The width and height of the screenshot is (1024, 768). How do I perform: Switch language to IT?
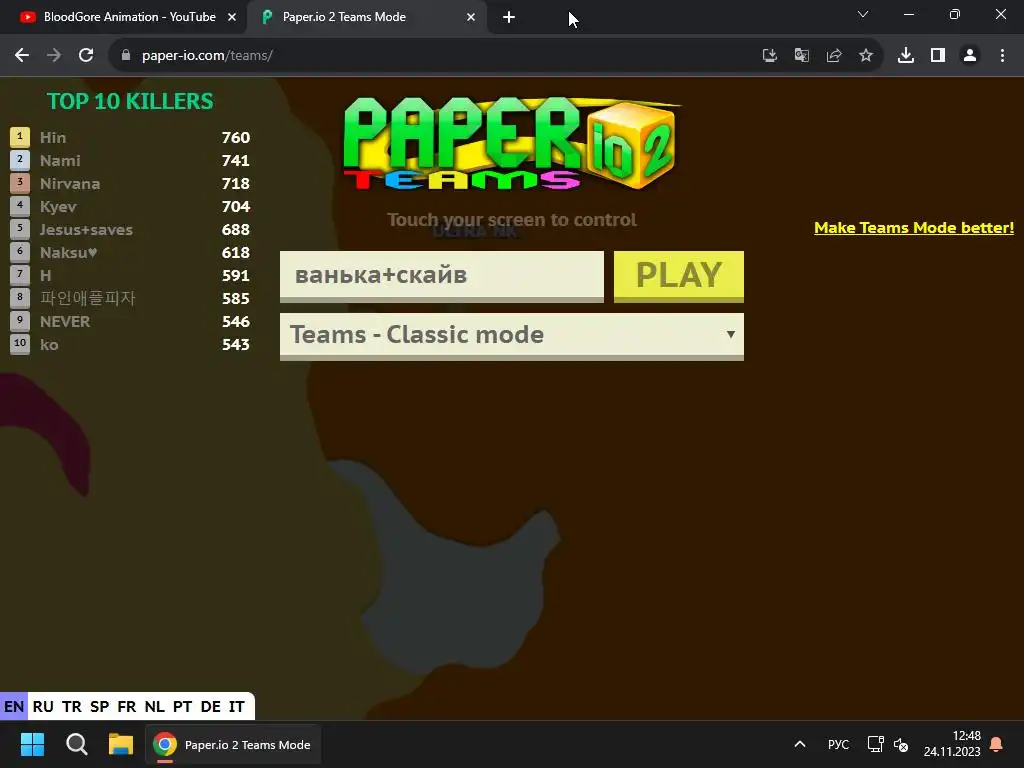click(236, 707)
